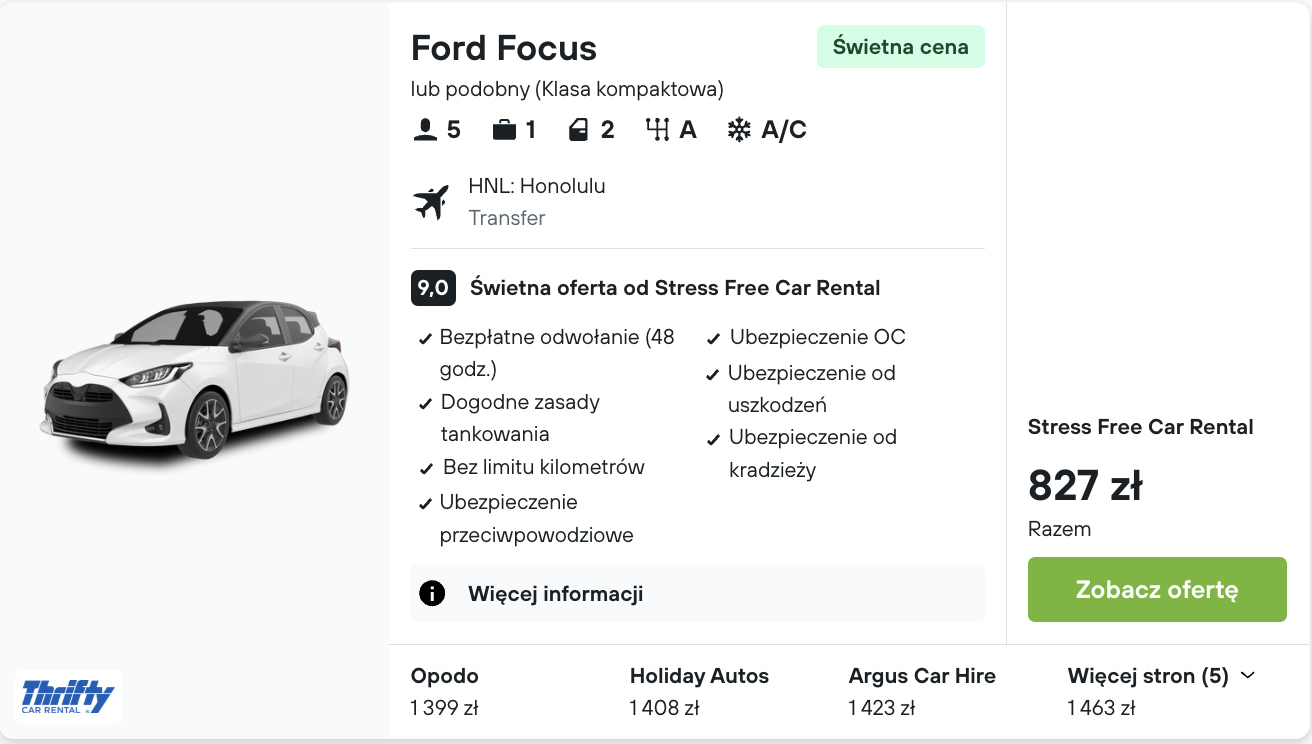Select the luggage icon next to the number 1
The width and height of the screenshot is (1312, 744).
click(504, 128)
